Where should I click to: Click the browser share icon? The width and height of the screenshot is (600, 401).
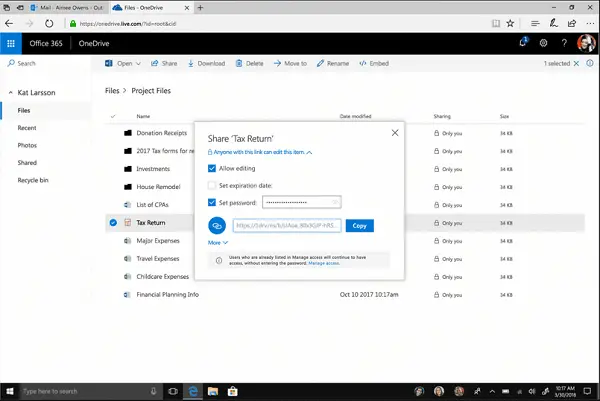coord(572,24)
